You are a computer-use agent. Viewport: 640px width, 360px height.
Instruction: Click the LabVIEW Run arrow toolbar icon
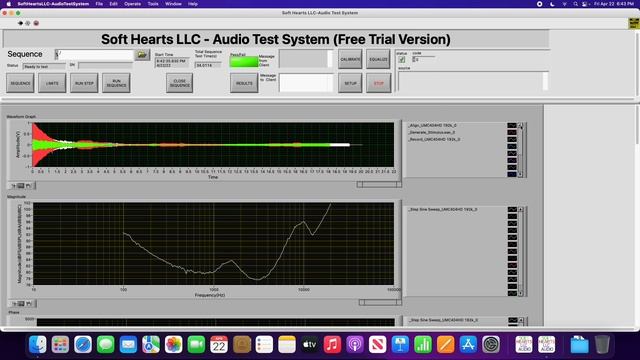(20, 23)
